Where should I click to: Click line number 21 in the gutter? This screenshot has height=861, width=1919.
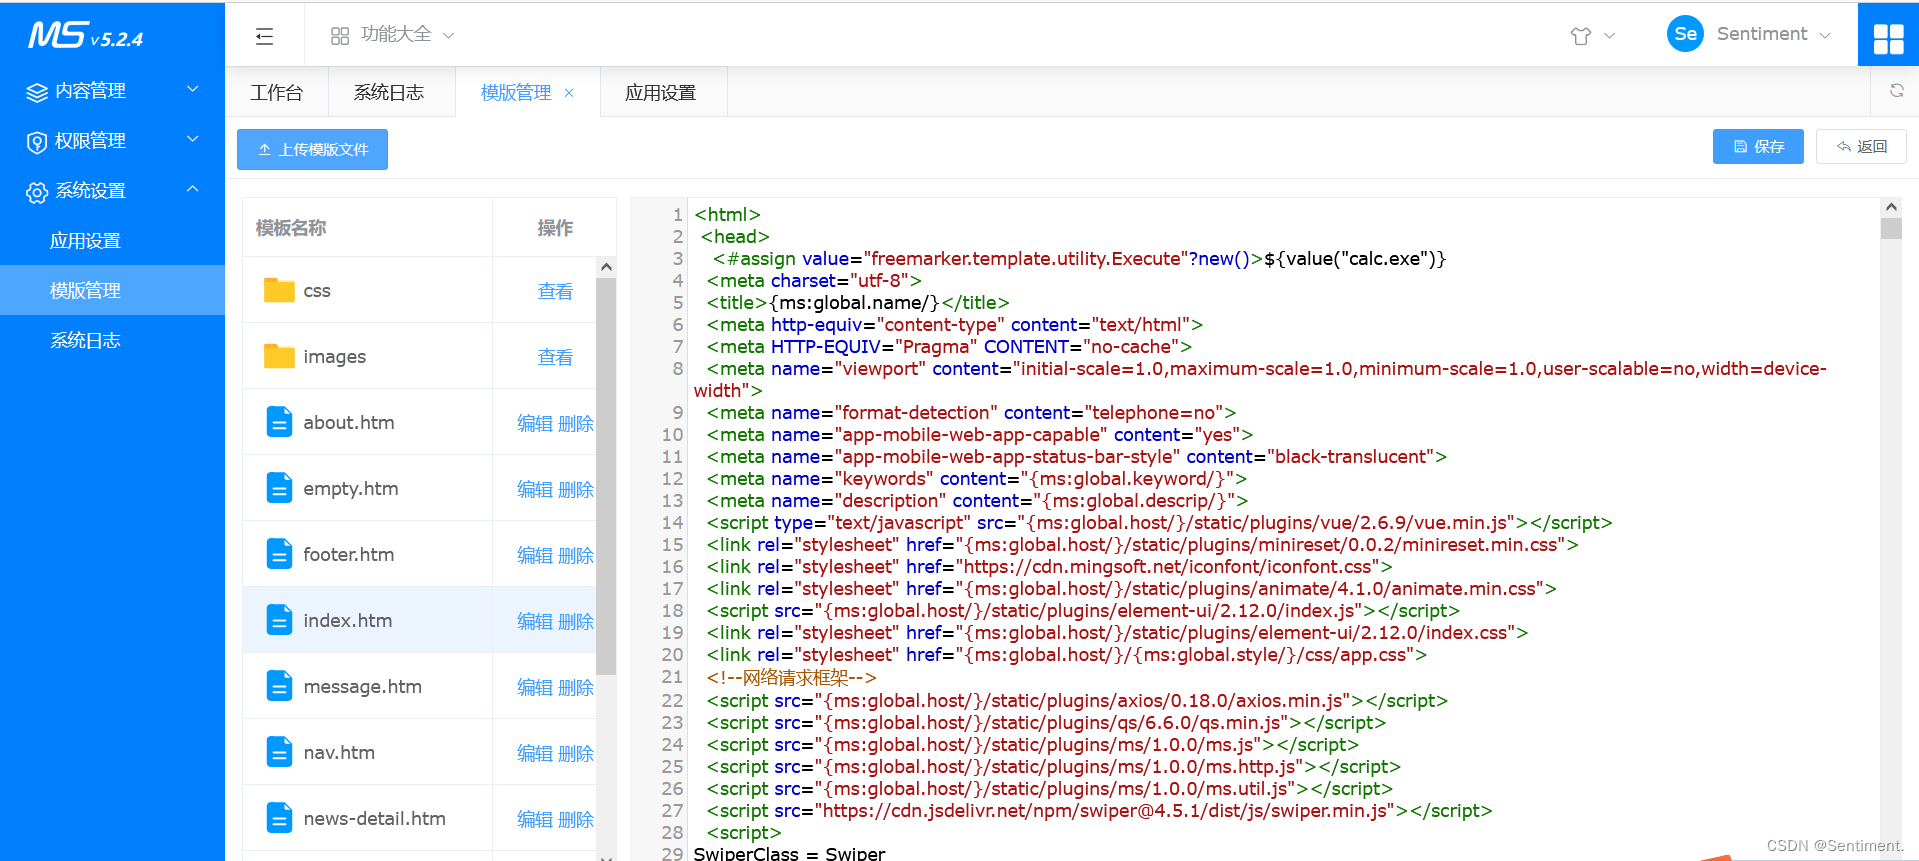pos(672,677)
